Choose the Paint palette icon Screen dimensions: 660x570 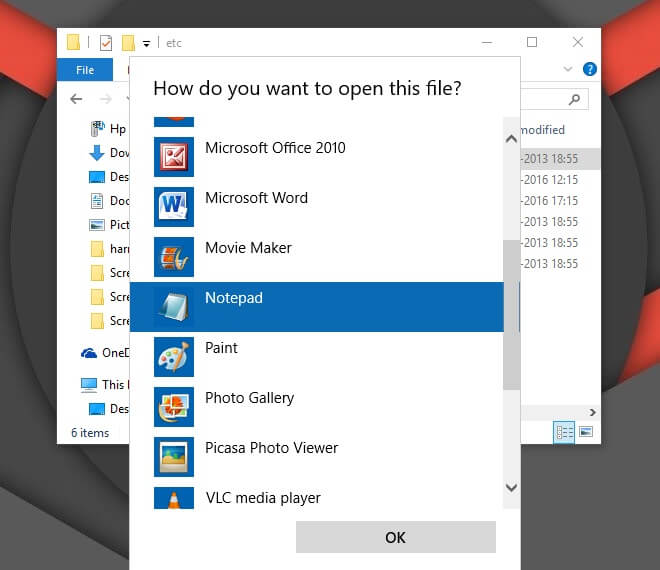click(x=174, y=357)
